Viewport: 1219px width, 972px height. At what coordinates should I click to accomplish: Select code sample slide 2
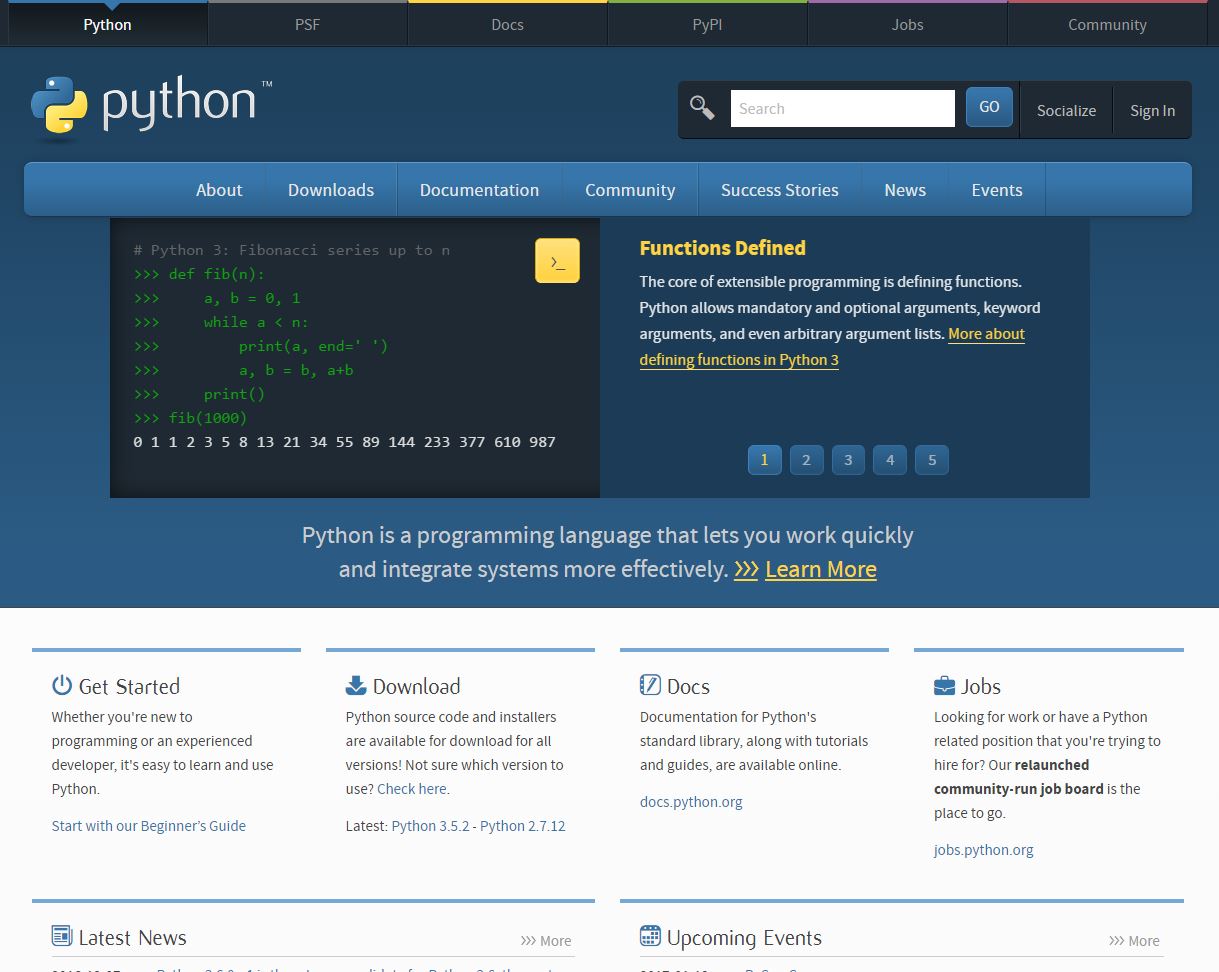coord(806,460)
